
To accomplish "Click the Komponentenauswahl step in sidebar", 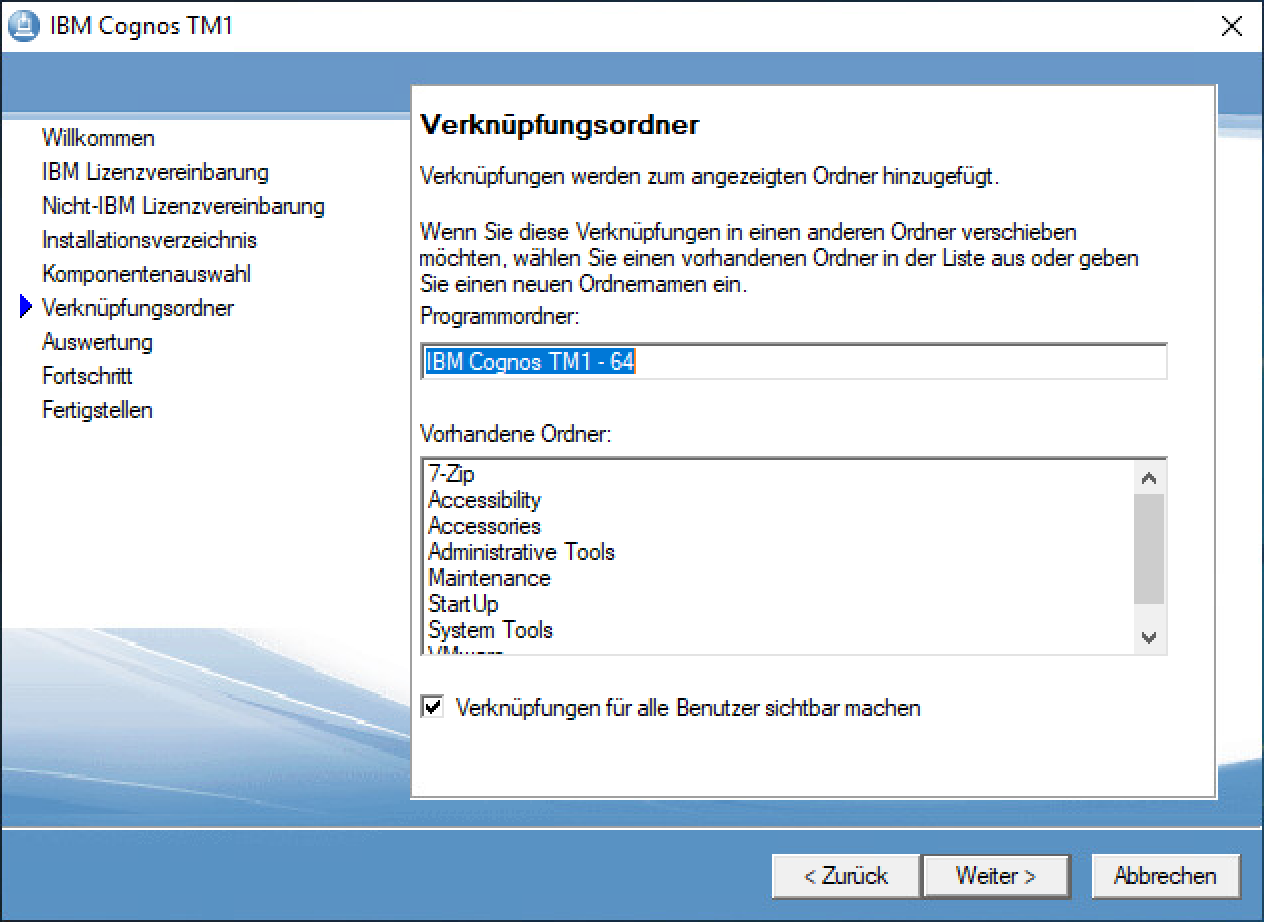I will [146, 274].
